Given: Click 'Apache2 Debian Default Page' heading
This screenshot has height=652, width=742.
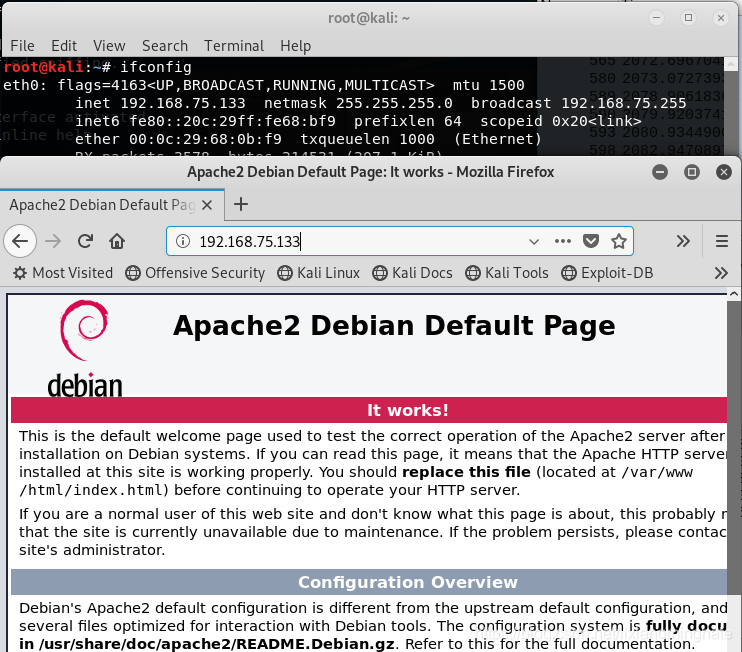Looking at the screenshot, I should pyautogui.click(x=394, y=326).
